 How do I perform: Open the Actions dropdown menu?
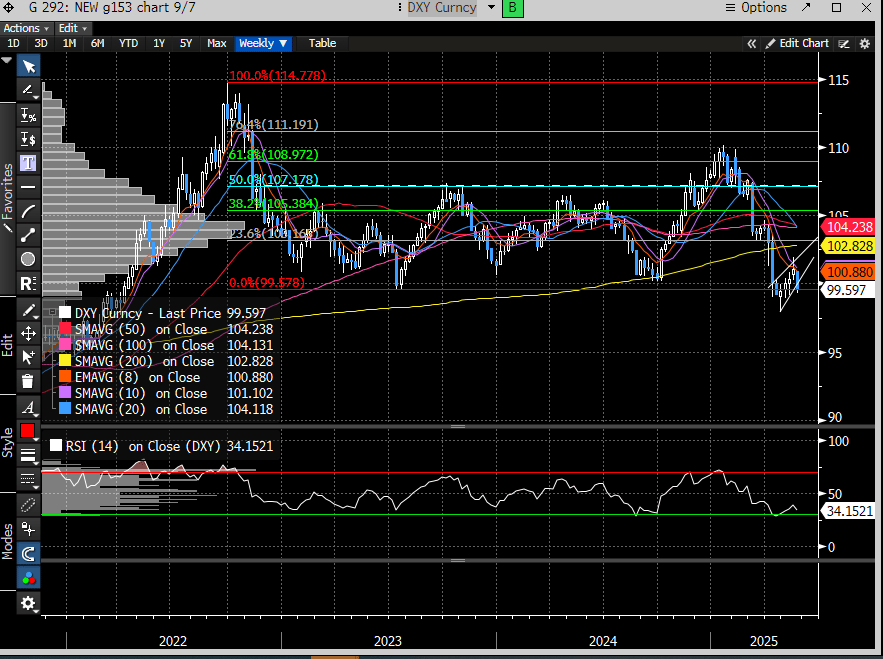point(26,28)
